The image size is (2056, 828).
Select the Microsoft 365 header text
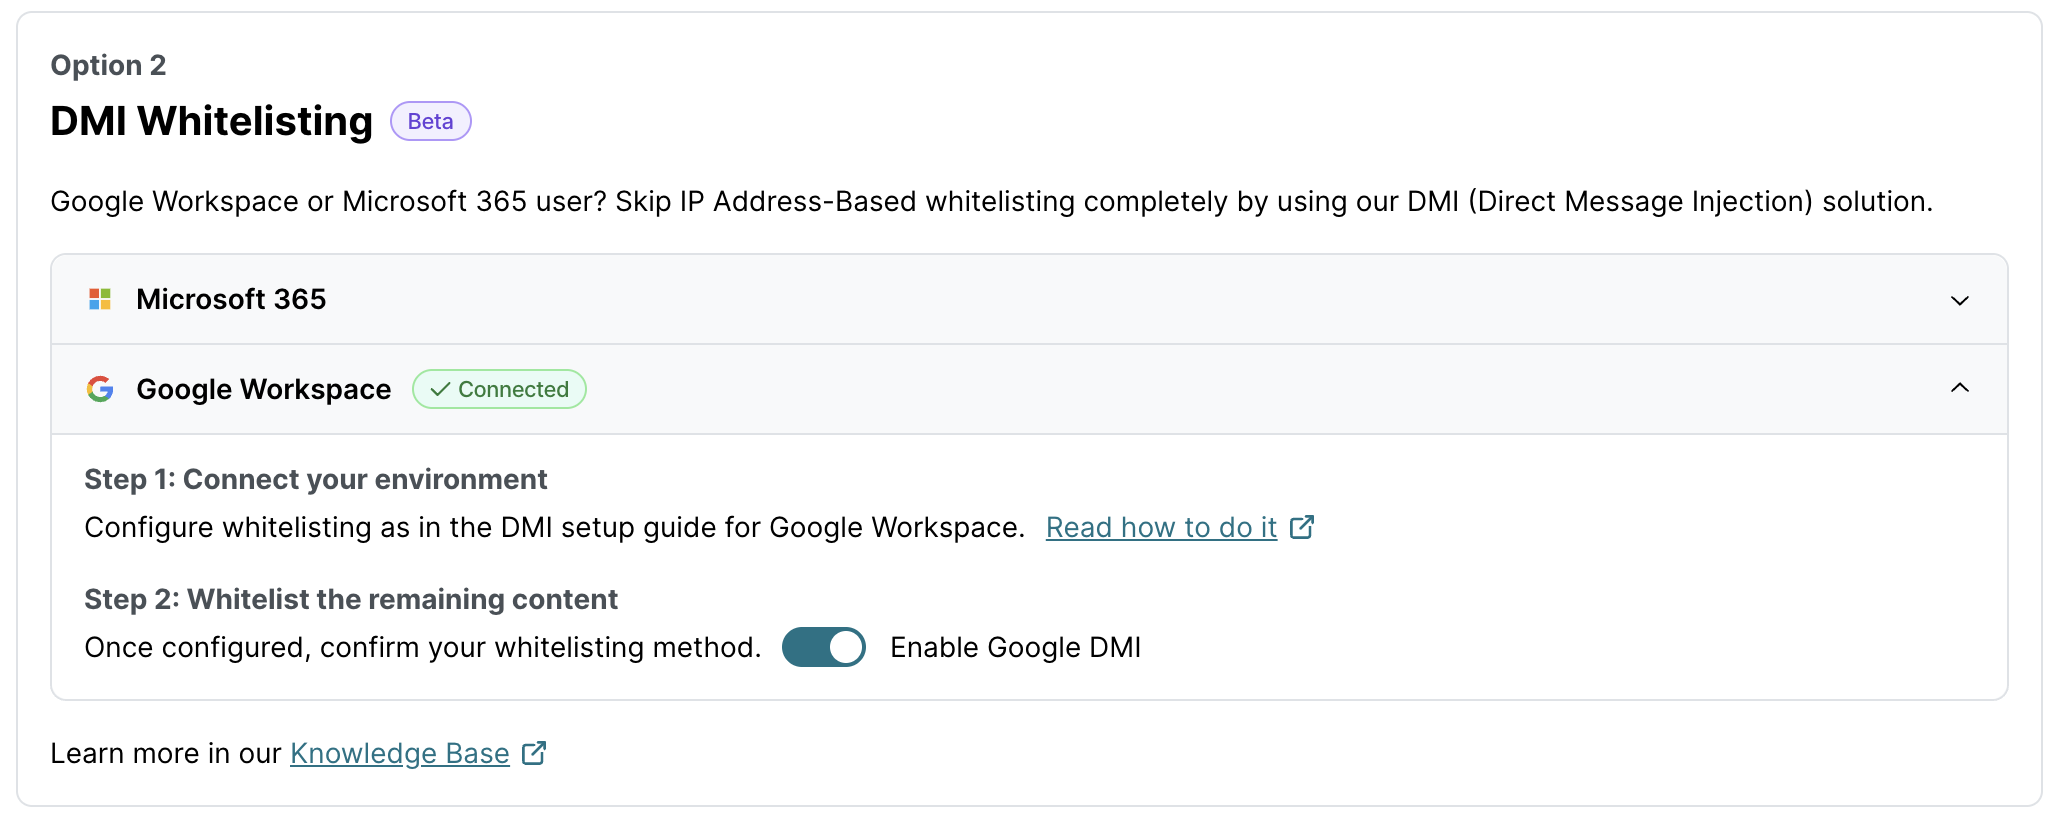pyautogui.click(x=231, y=299)
